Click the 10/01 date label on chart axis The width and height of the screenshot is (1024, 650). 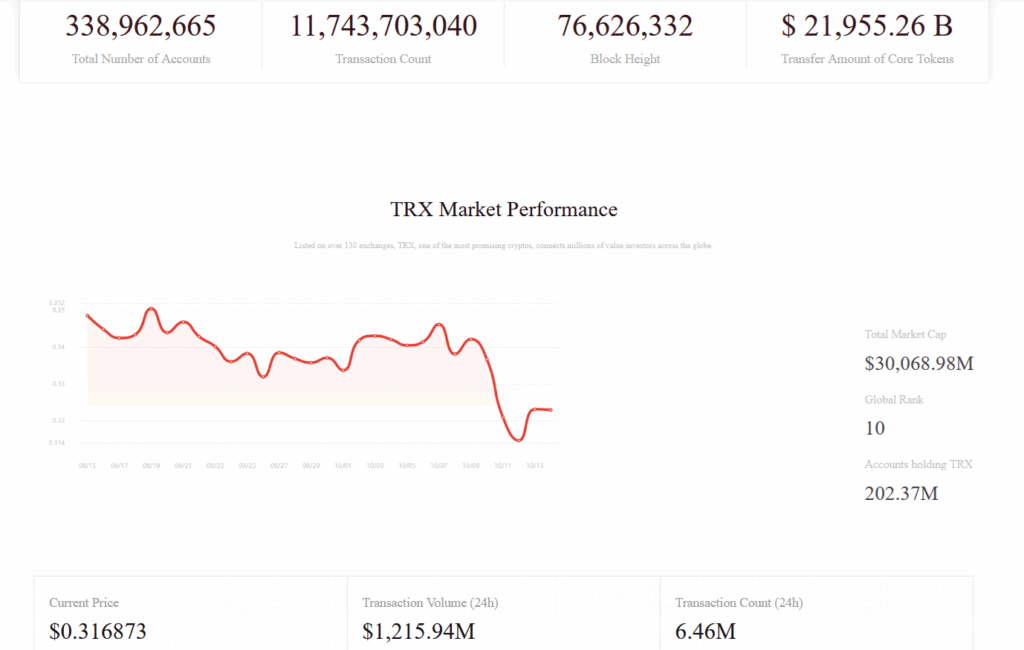click(x=343, y=465)
